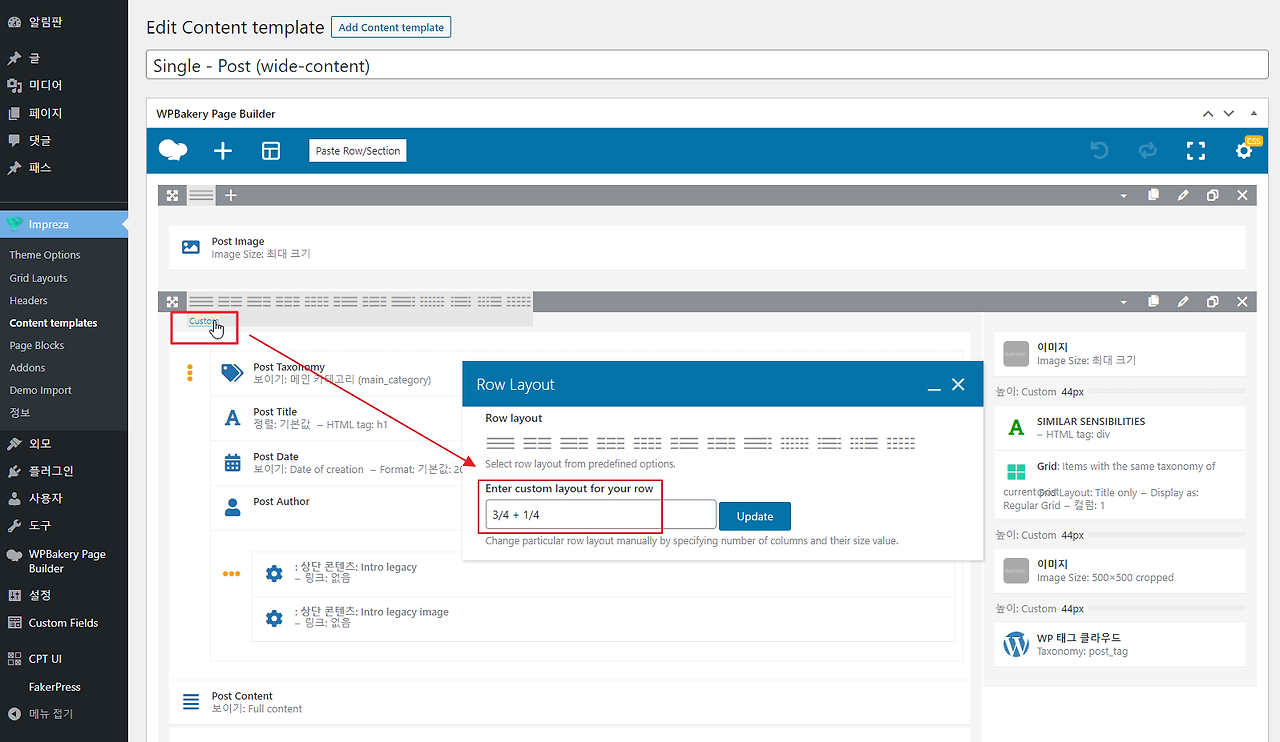The height and width of the screenshot is (742, 1280).
Task: Click the custom row layout input field
Action: point(600,515)
